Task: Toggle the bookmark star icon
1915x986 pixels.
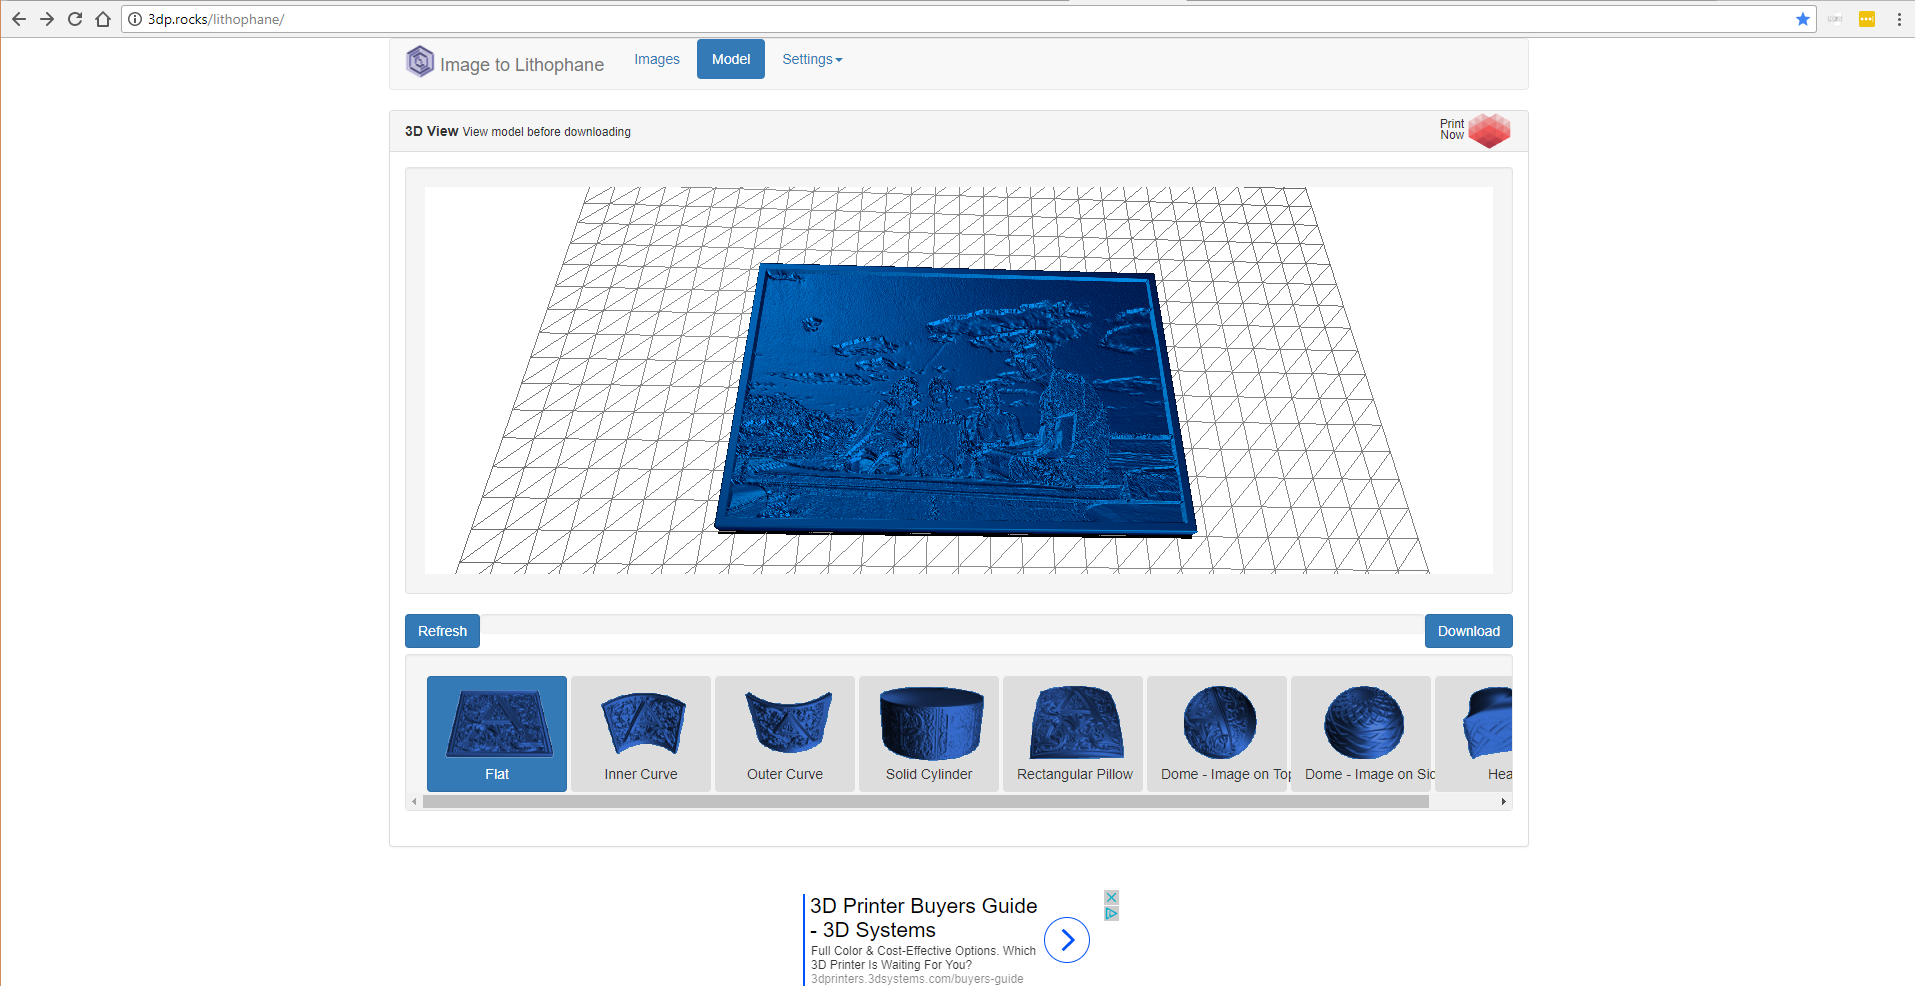Action: pos(1803,19)
